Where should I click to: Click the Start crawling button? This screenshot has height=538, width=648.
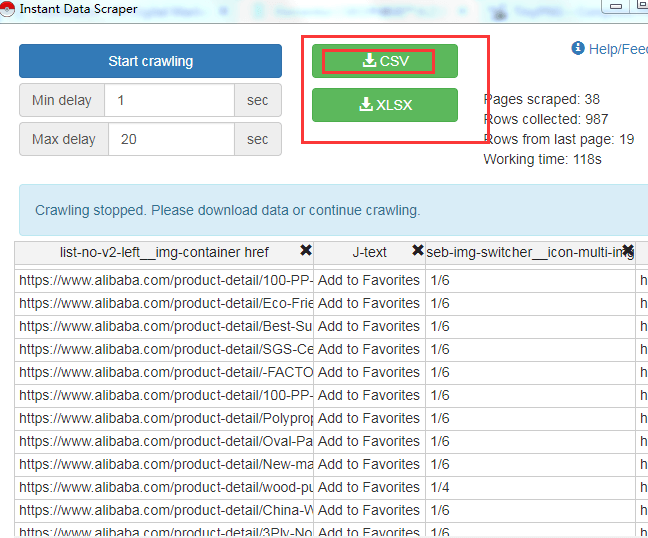tap(150, 61)
